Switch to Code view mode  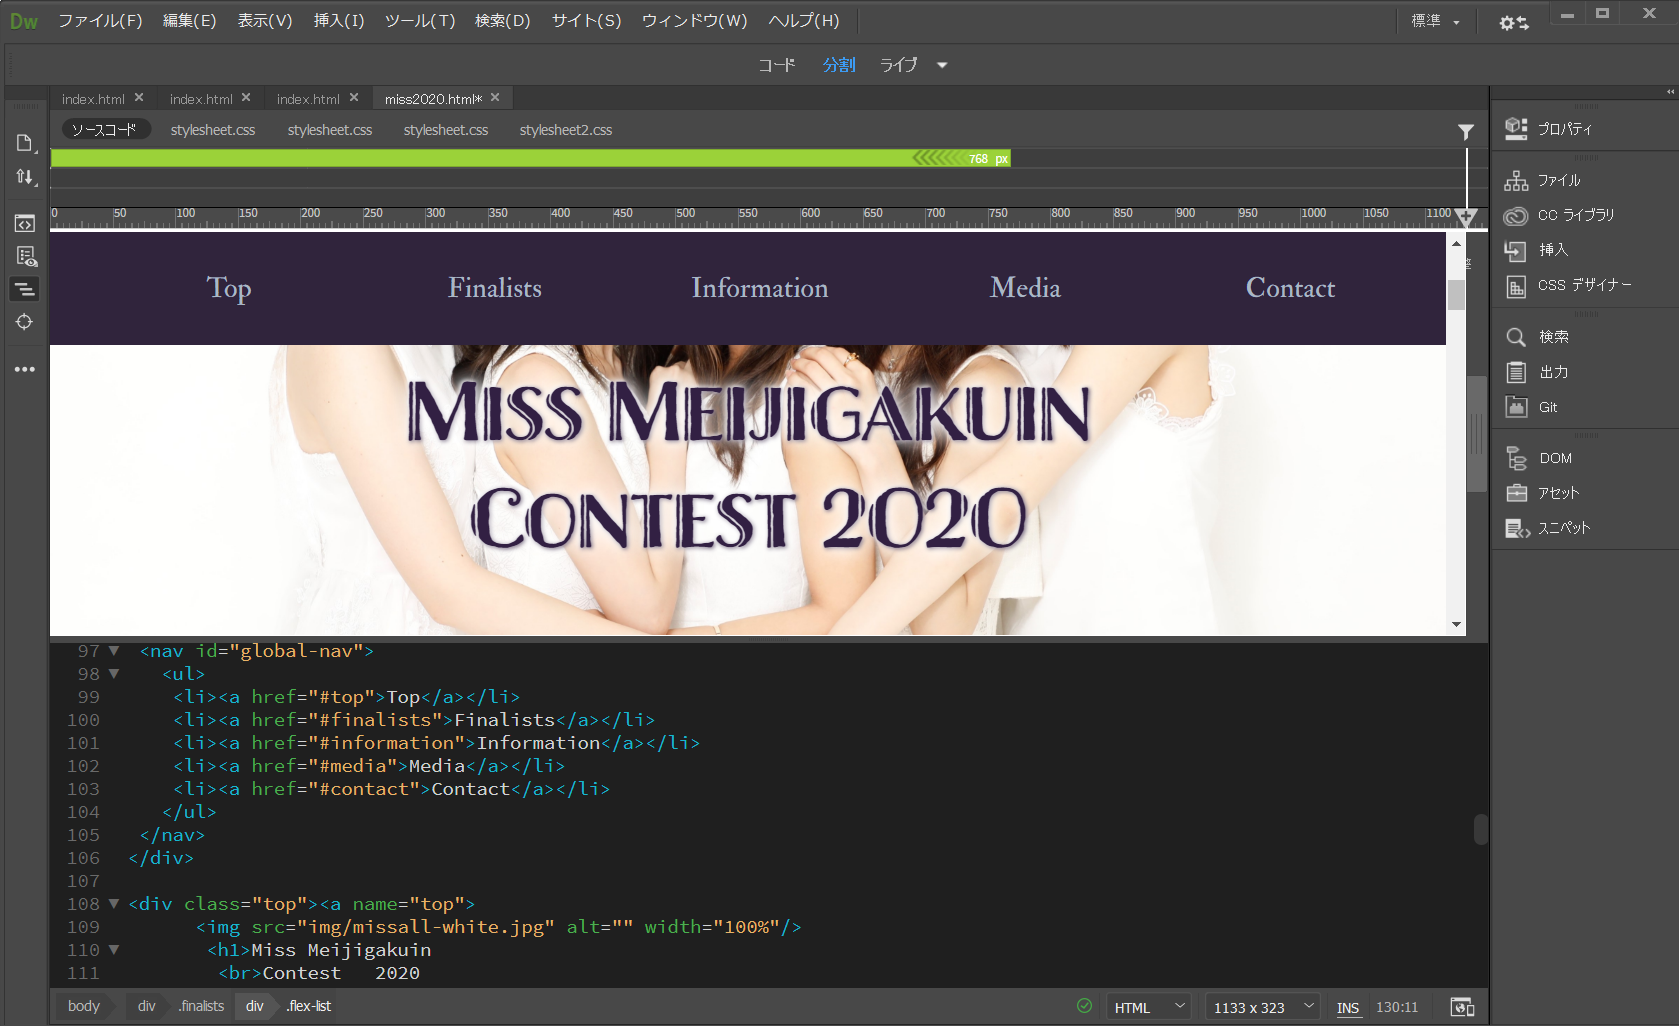[776, 65]
